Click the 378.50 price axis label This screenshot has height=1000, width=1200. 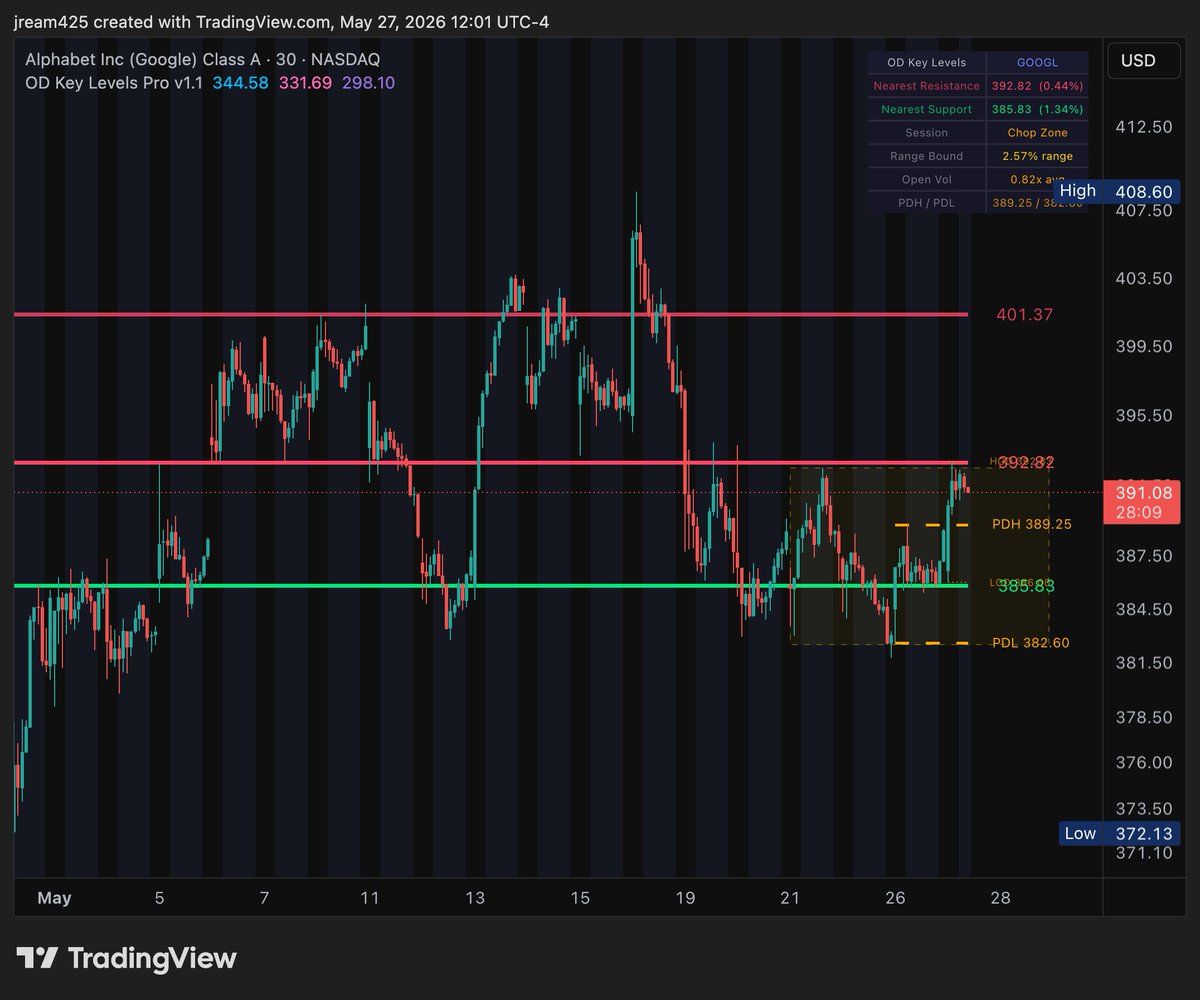(1144, 718)
